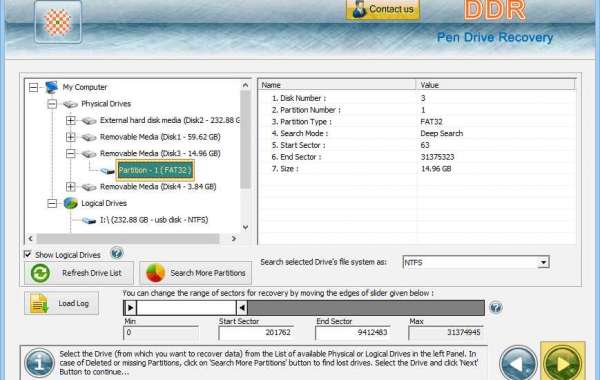Click the Contact us button
Screen dimensions: 600x380
tap(383, 9)
